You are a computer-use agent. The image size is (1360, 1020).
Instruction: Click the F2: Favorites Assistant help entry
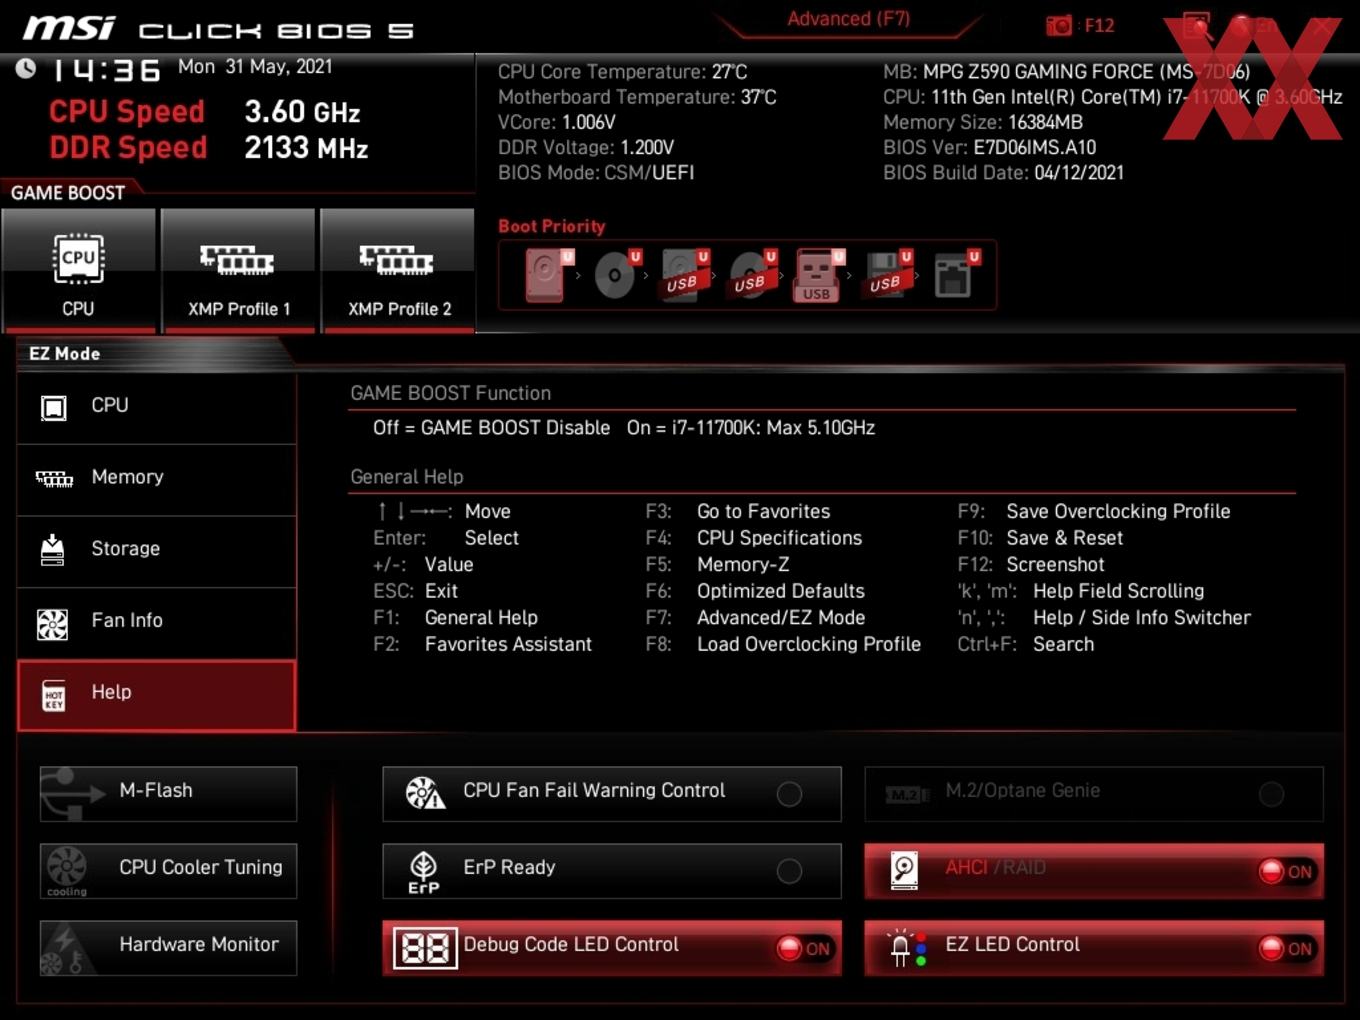(x=482, y=644)
